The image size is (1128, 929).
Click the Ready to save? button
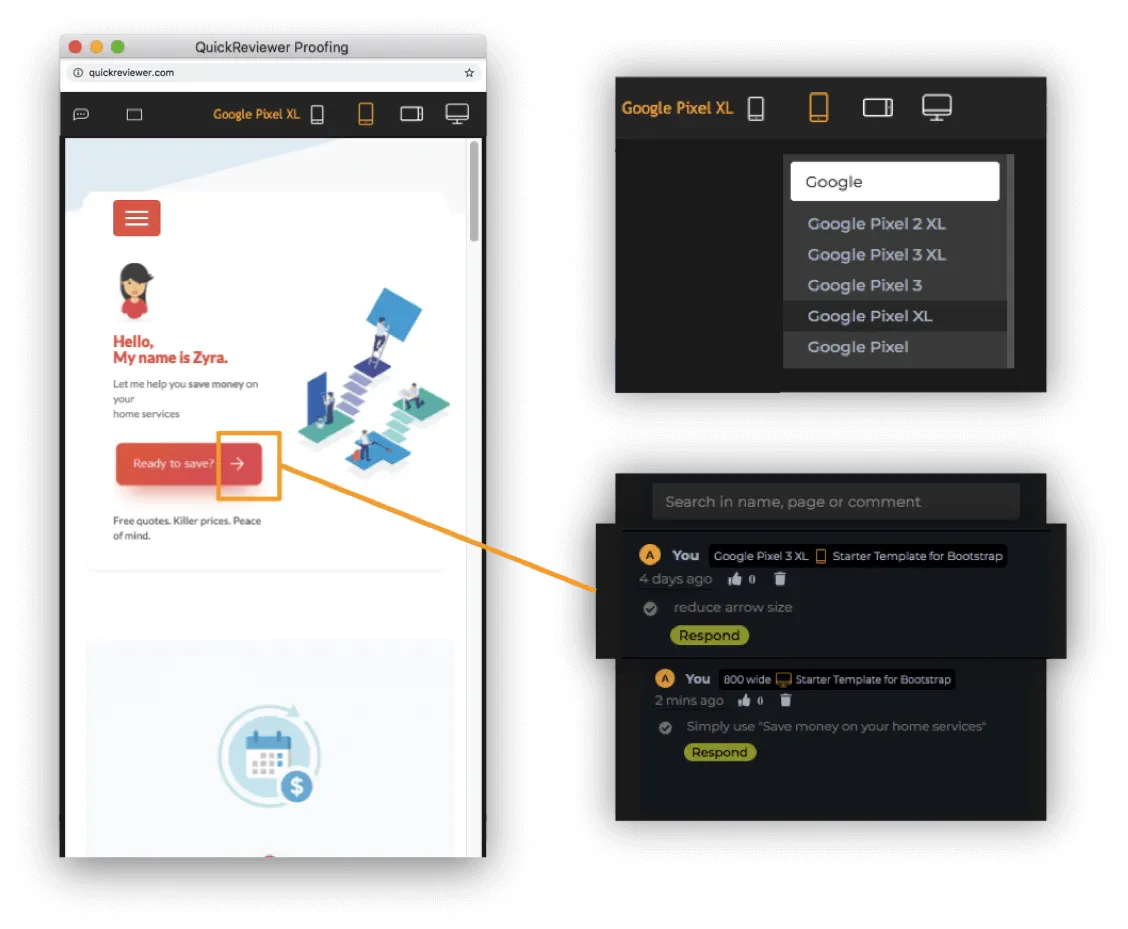pyautogui.click(x=188, y=464)
